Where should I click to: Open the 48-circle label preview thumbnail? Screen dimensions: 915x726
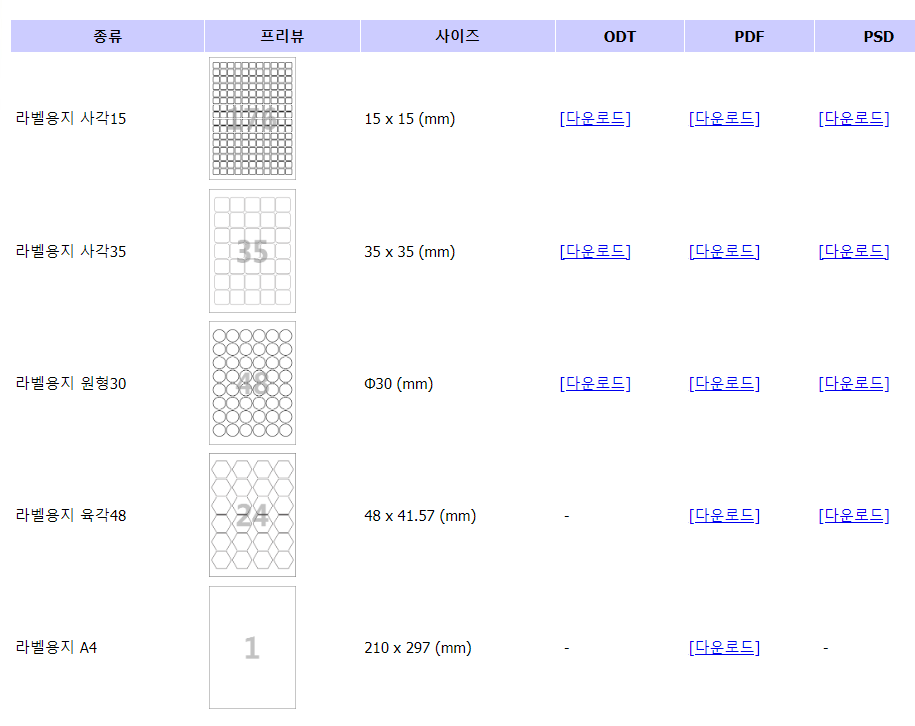(252, 383)
